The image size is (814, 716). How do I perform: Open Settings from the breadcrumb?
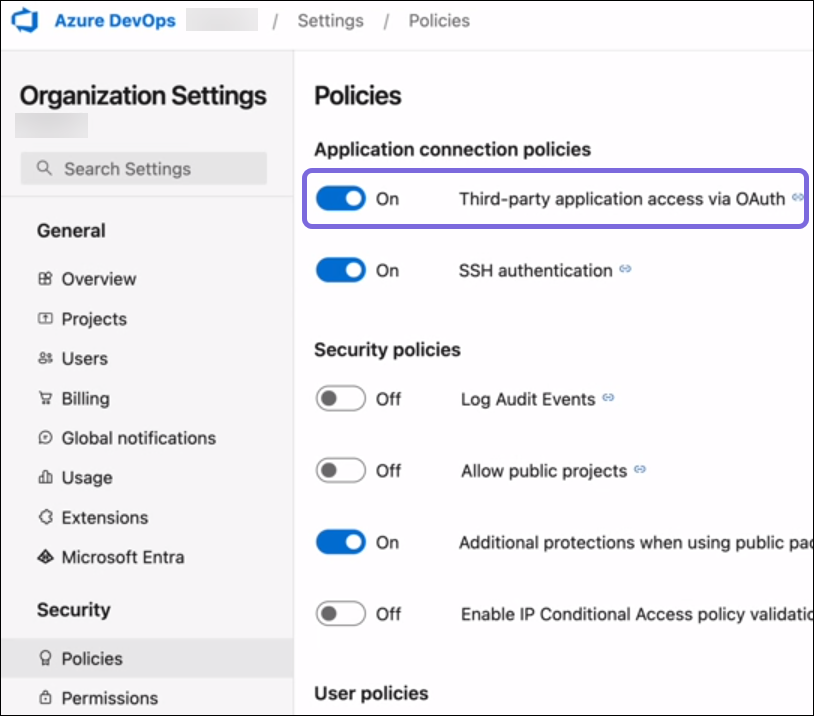(x=330, y=20)
